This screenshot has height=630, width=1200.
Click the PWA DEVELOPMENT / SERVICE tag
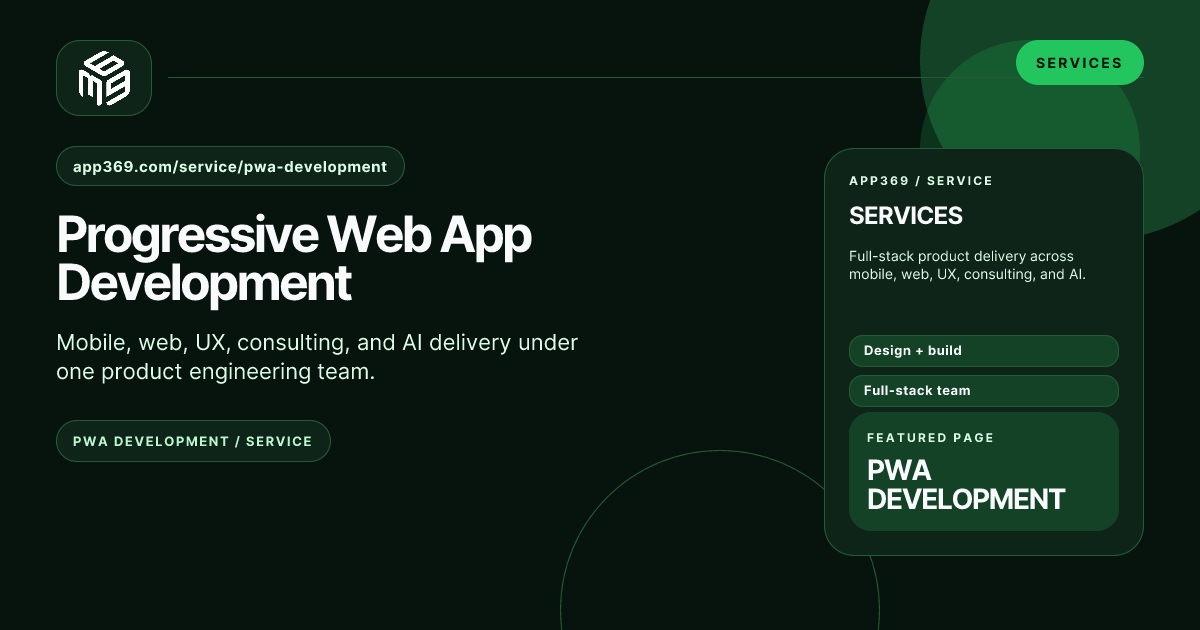(193, 441)
